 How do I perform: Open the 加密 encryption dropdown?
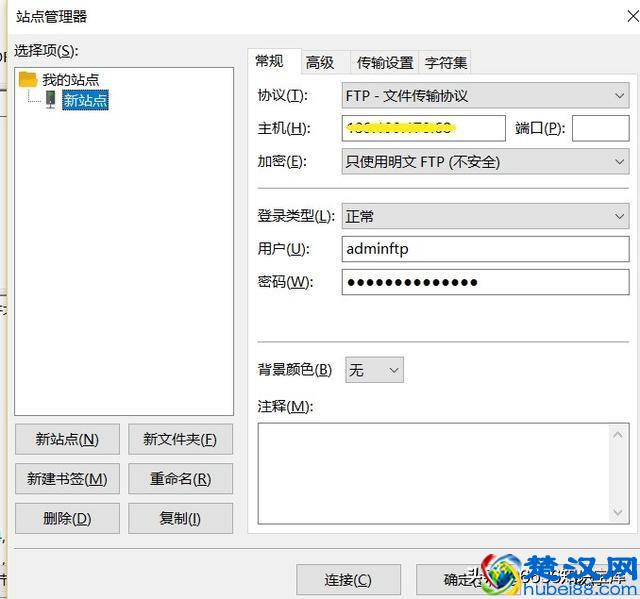485,162
